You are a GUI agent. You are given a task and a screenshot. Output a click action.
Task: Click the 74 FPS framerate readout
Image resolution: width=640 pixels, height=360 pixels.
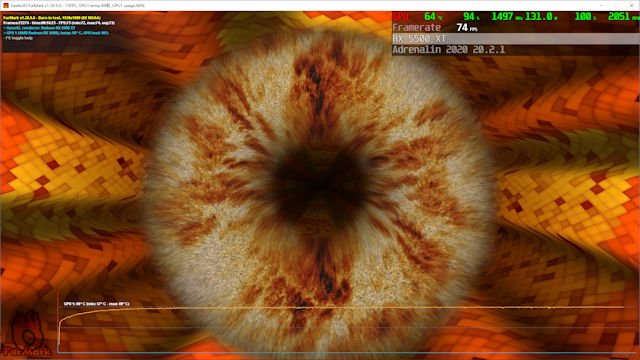click(467, 28)
